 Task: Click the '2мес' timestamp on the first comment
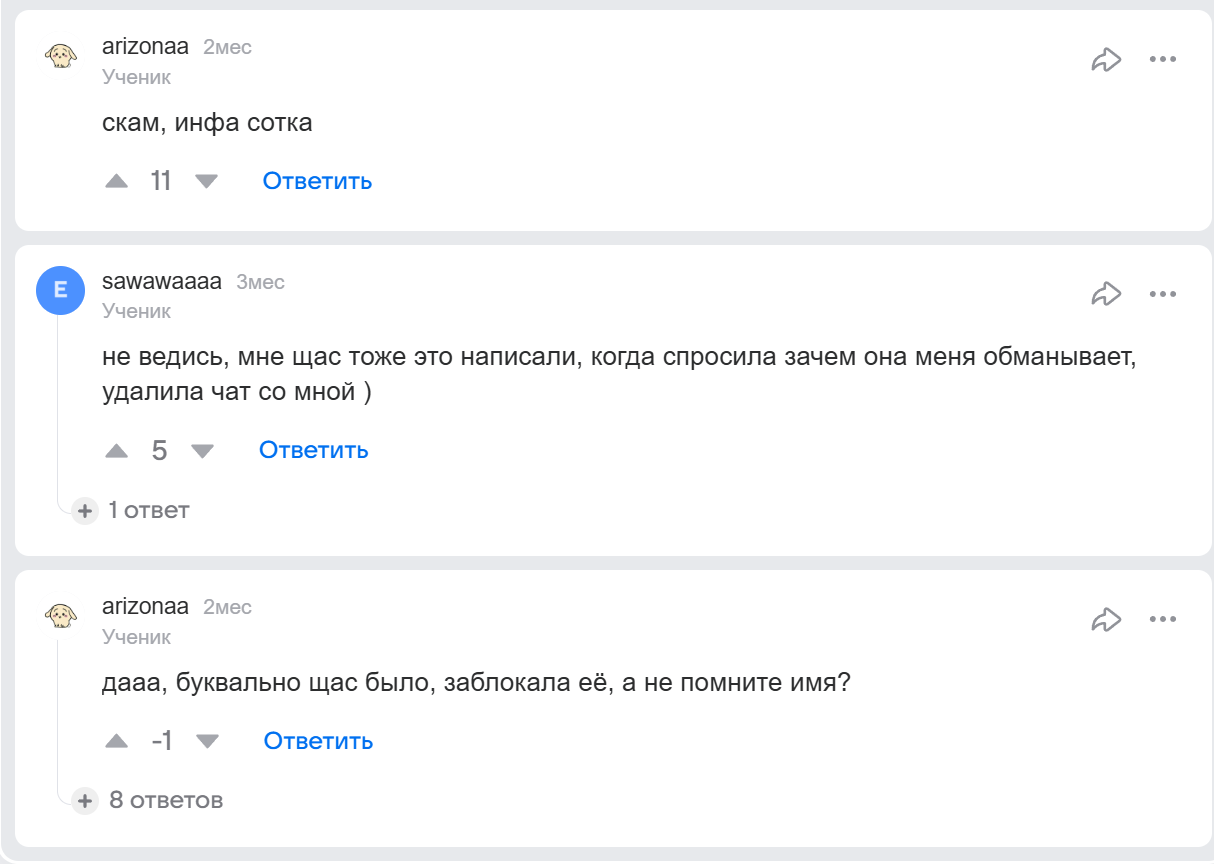click(x=228, y=46)
